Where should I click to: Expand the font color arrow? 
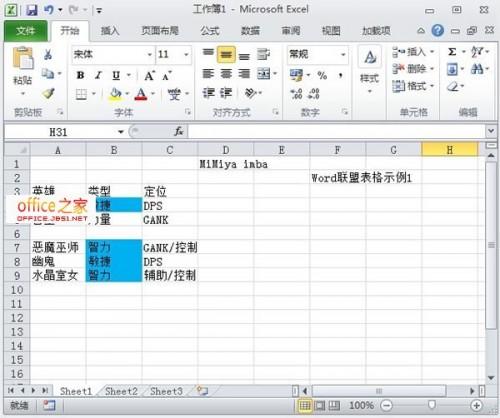click(153, 94)
